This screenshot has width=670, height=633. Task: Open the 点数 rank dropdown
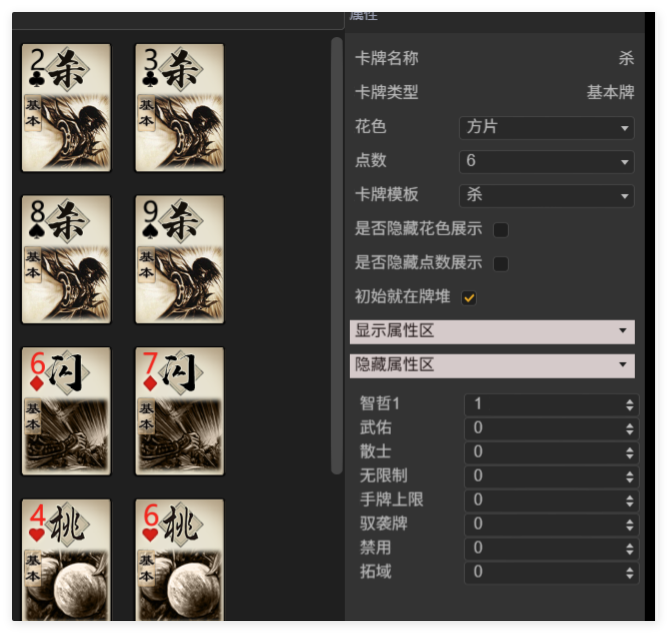(547, 162)
